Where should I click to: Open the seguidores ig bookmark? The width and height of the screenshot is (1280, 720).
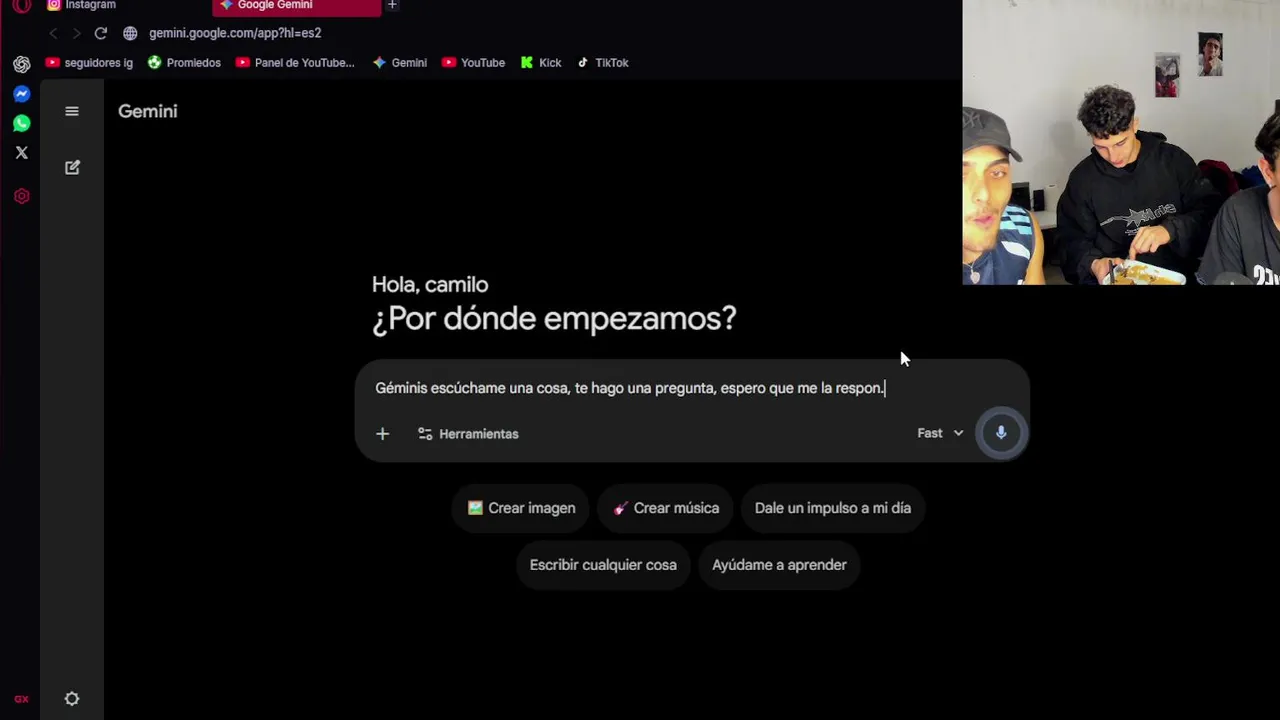(x=89, y=62)
